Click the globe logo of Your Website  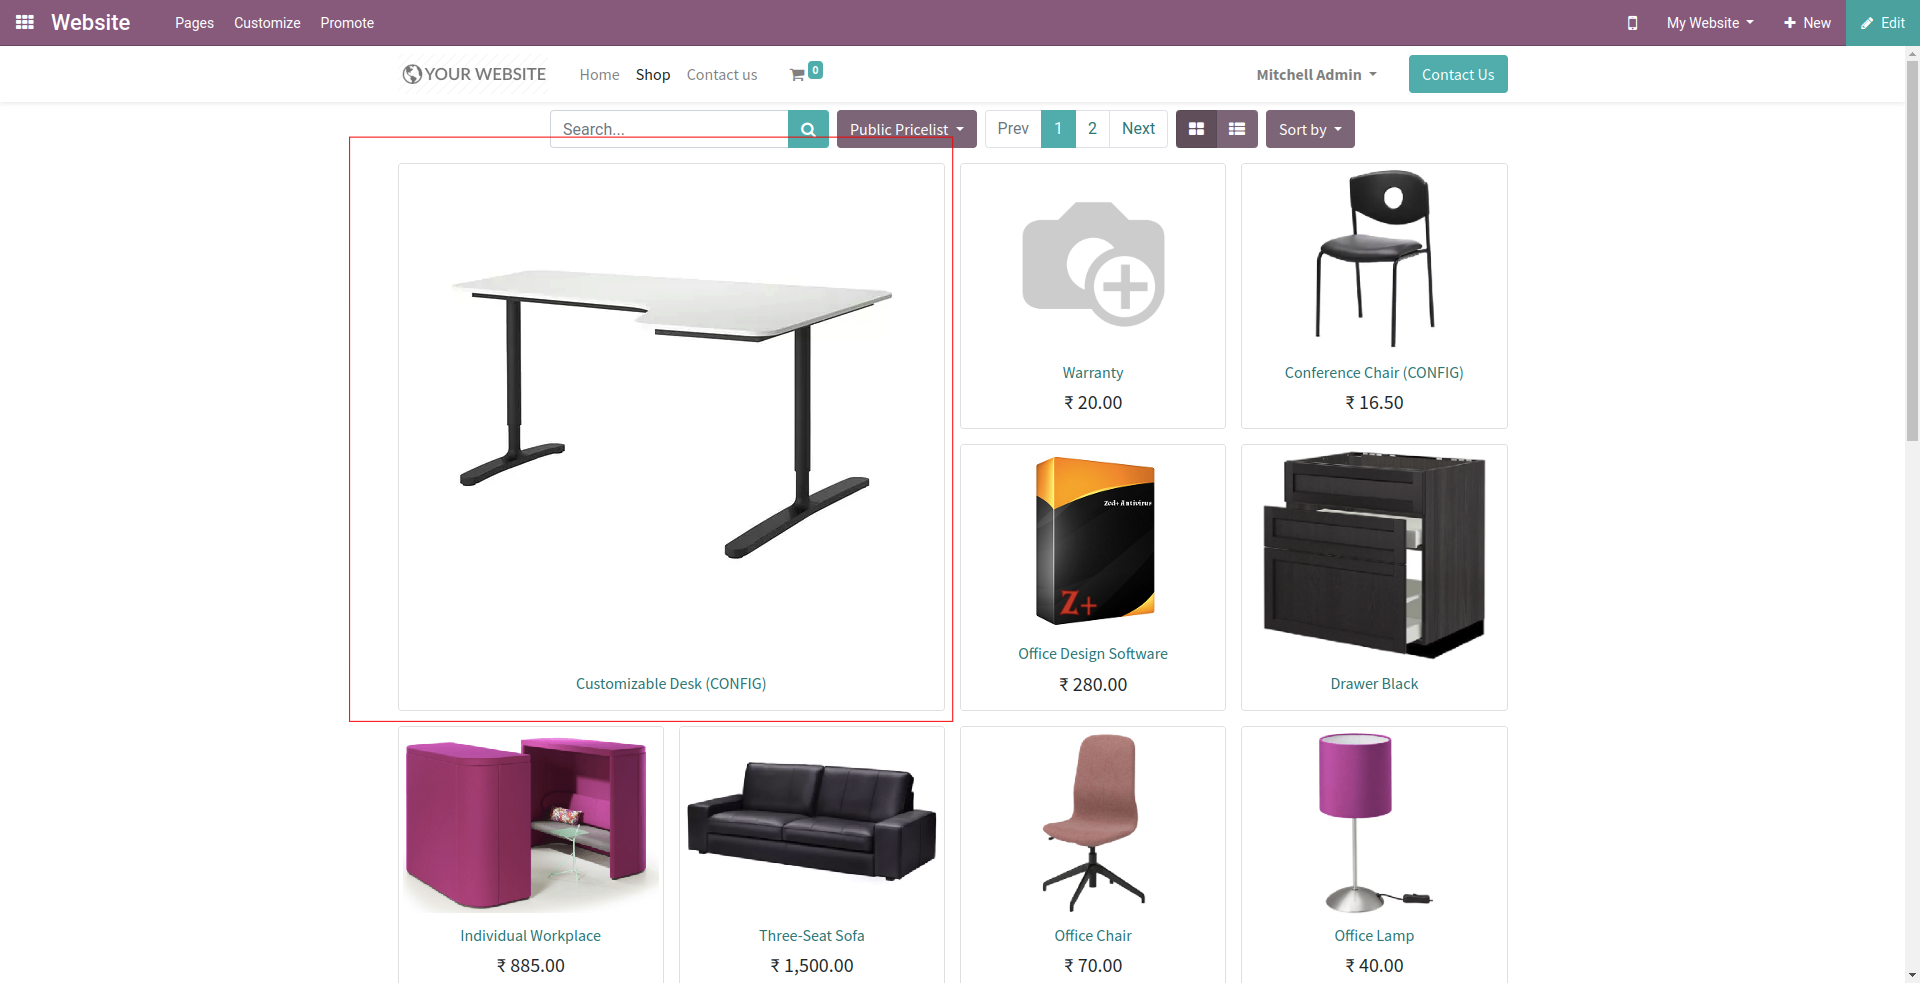(412, 74)
